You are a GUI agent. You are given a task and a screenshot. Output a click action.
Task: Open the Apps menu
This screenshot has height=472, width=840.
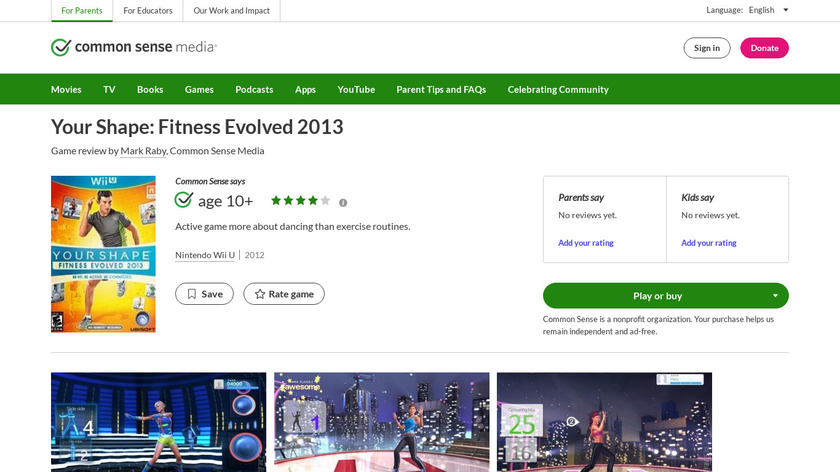pyautogui.click(x=305, y=89)
